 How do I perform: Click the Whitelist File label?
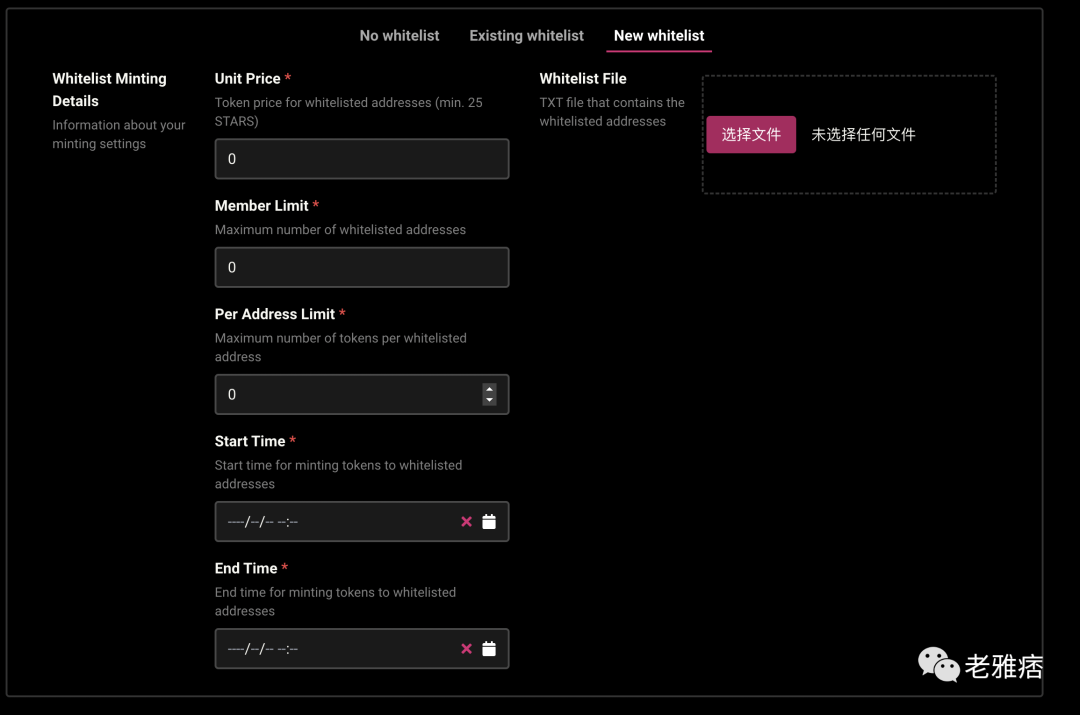point(583,79)
